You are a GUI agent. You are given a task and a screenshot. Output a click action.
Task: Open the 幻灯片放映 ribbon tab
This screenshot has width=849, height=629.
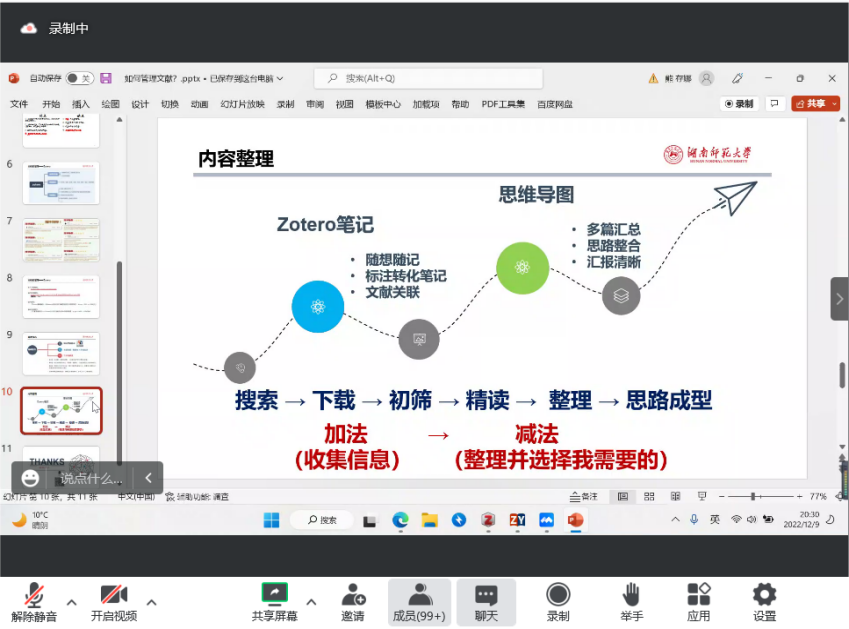242,104
